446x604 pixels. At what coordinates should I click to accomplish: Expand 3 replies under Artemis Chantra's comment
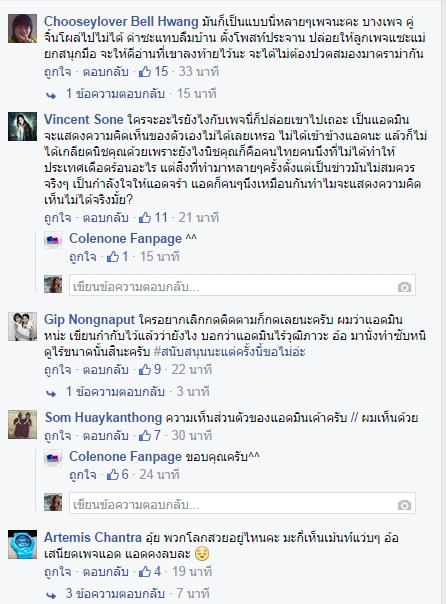115,593
